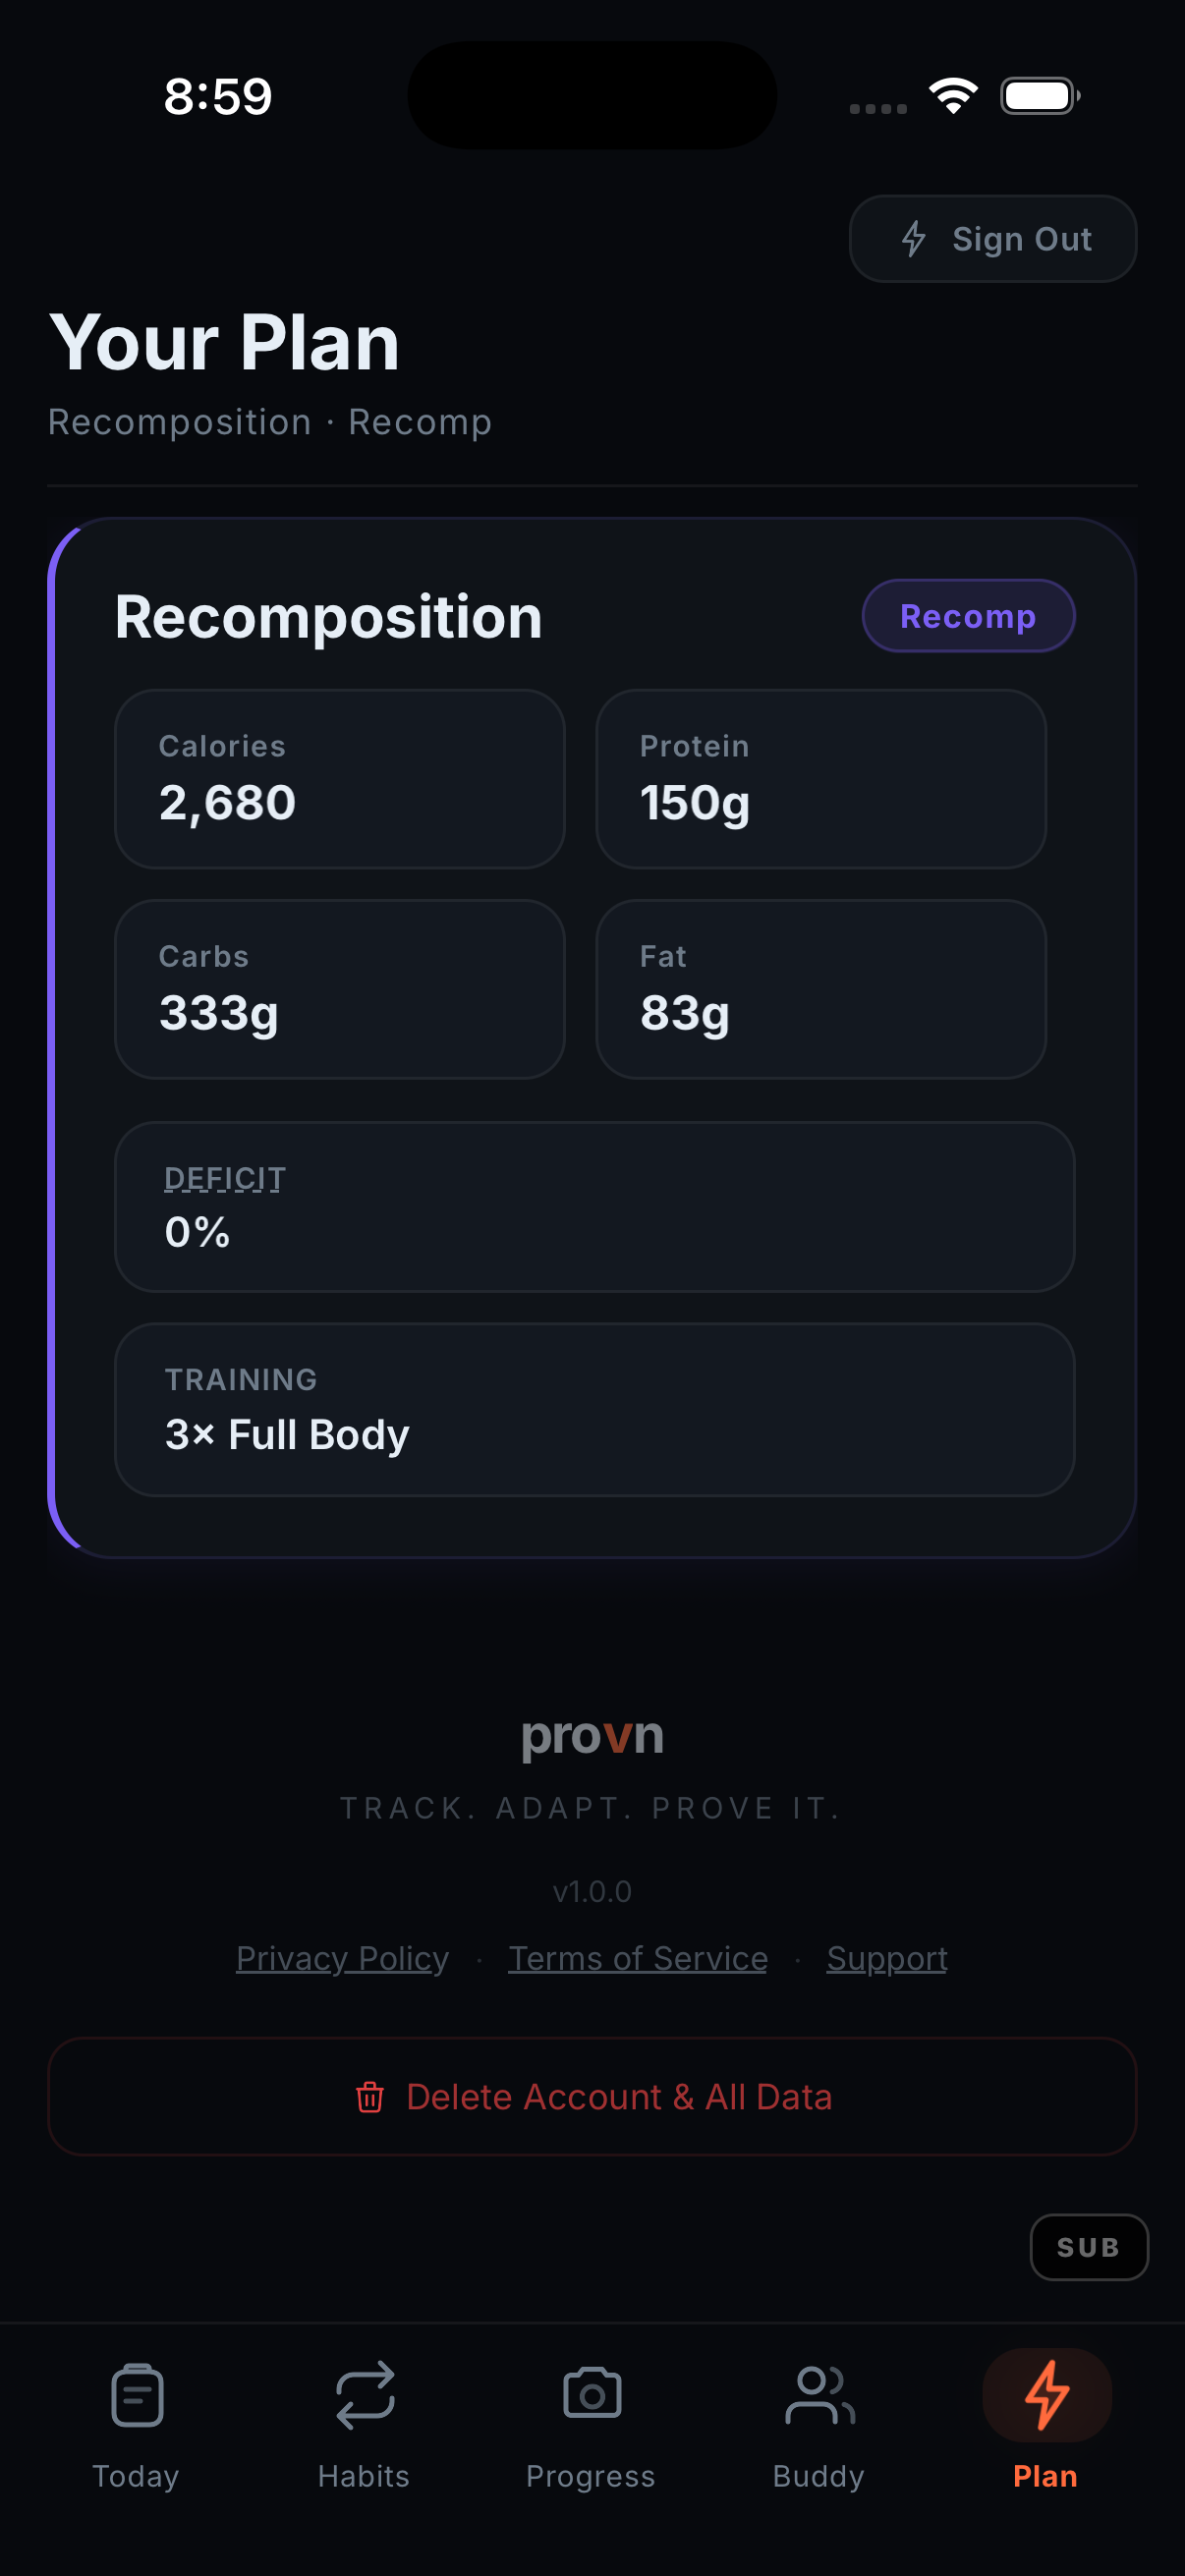The width and height of the screenshot is (1185, 2576).
Task: Click the trash icon for account deletion
Action: click(370, 2097)
